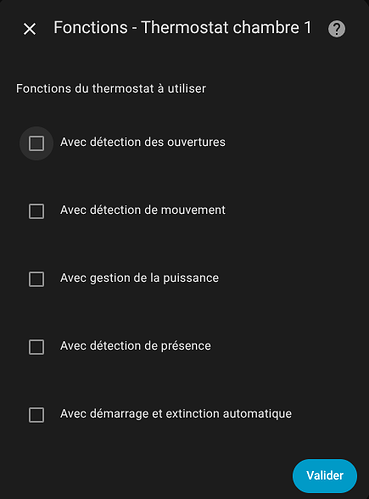The width and height of the screenshot is (369, 499).
Task: Click the 'Fonctions du thermostat à utiliser' subtitle
Action: (x=111, y=89)
